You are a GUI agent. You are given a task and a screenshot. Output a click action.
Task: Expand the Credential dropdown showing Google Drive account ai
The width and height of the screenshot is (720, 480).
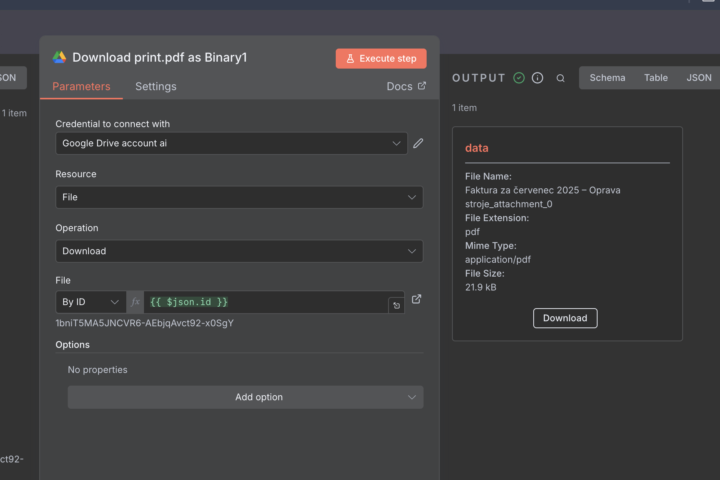[231, 143]
